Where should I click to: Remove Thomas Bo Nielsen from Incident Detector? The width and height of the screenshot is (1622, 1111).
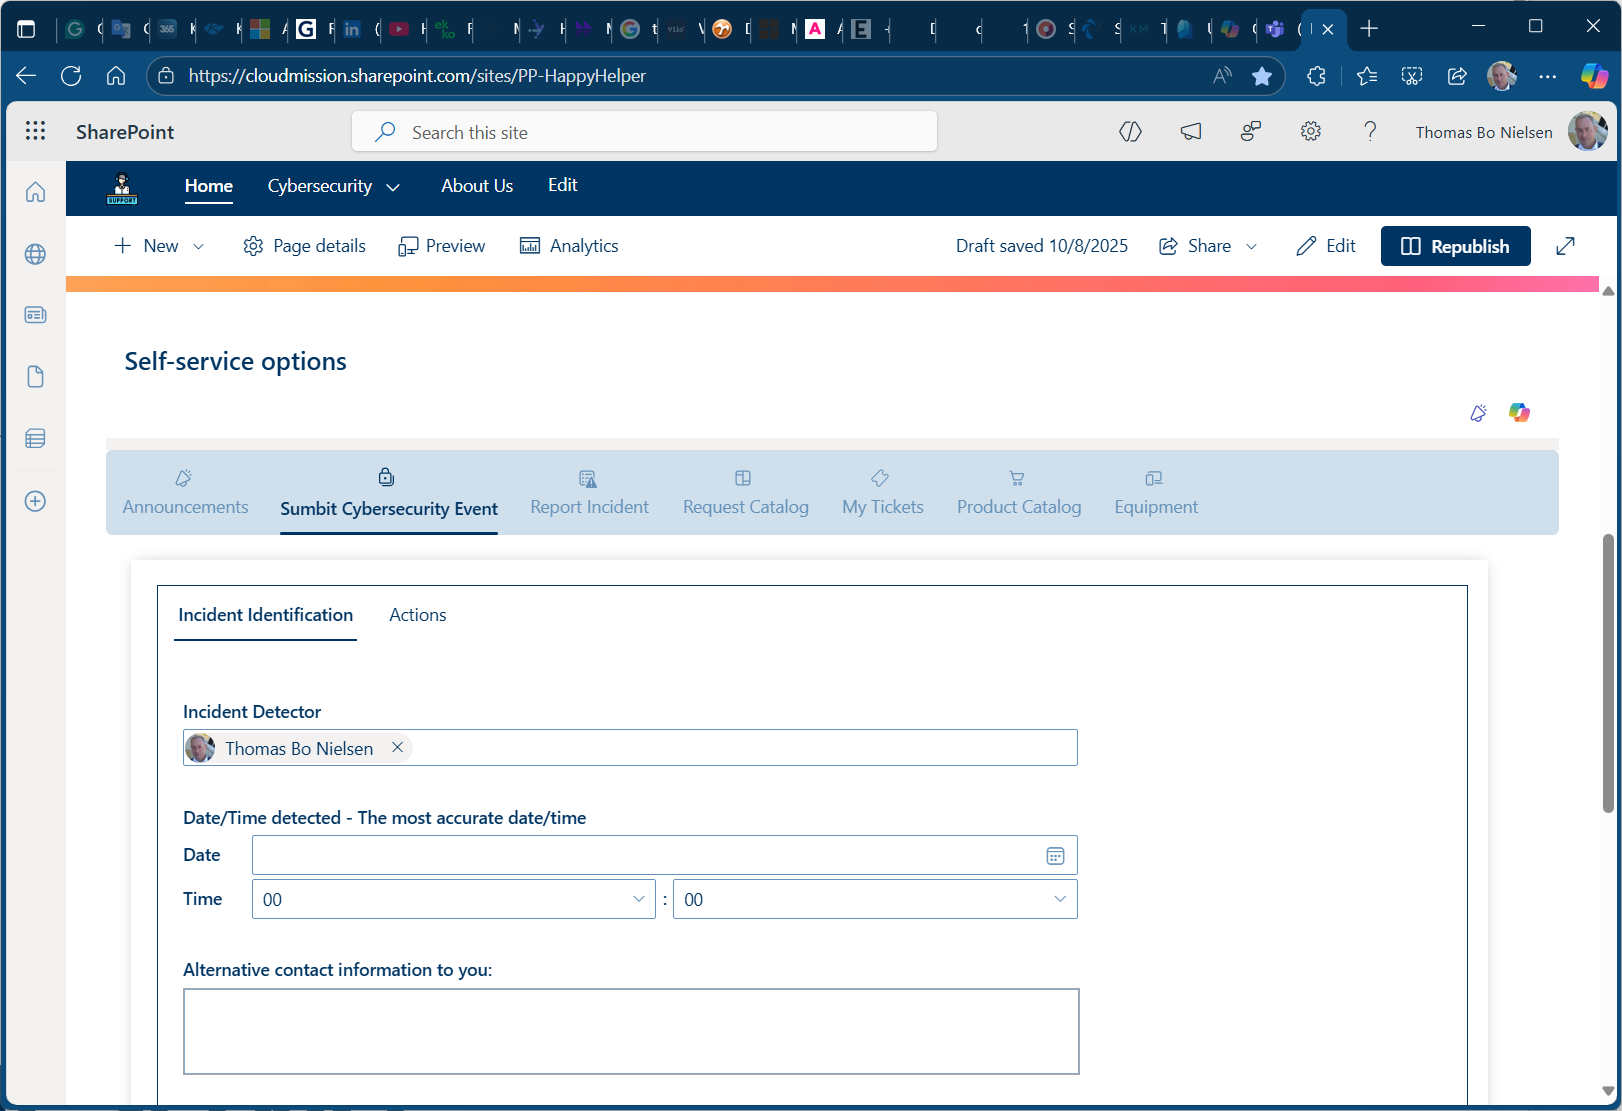point(397,747)
